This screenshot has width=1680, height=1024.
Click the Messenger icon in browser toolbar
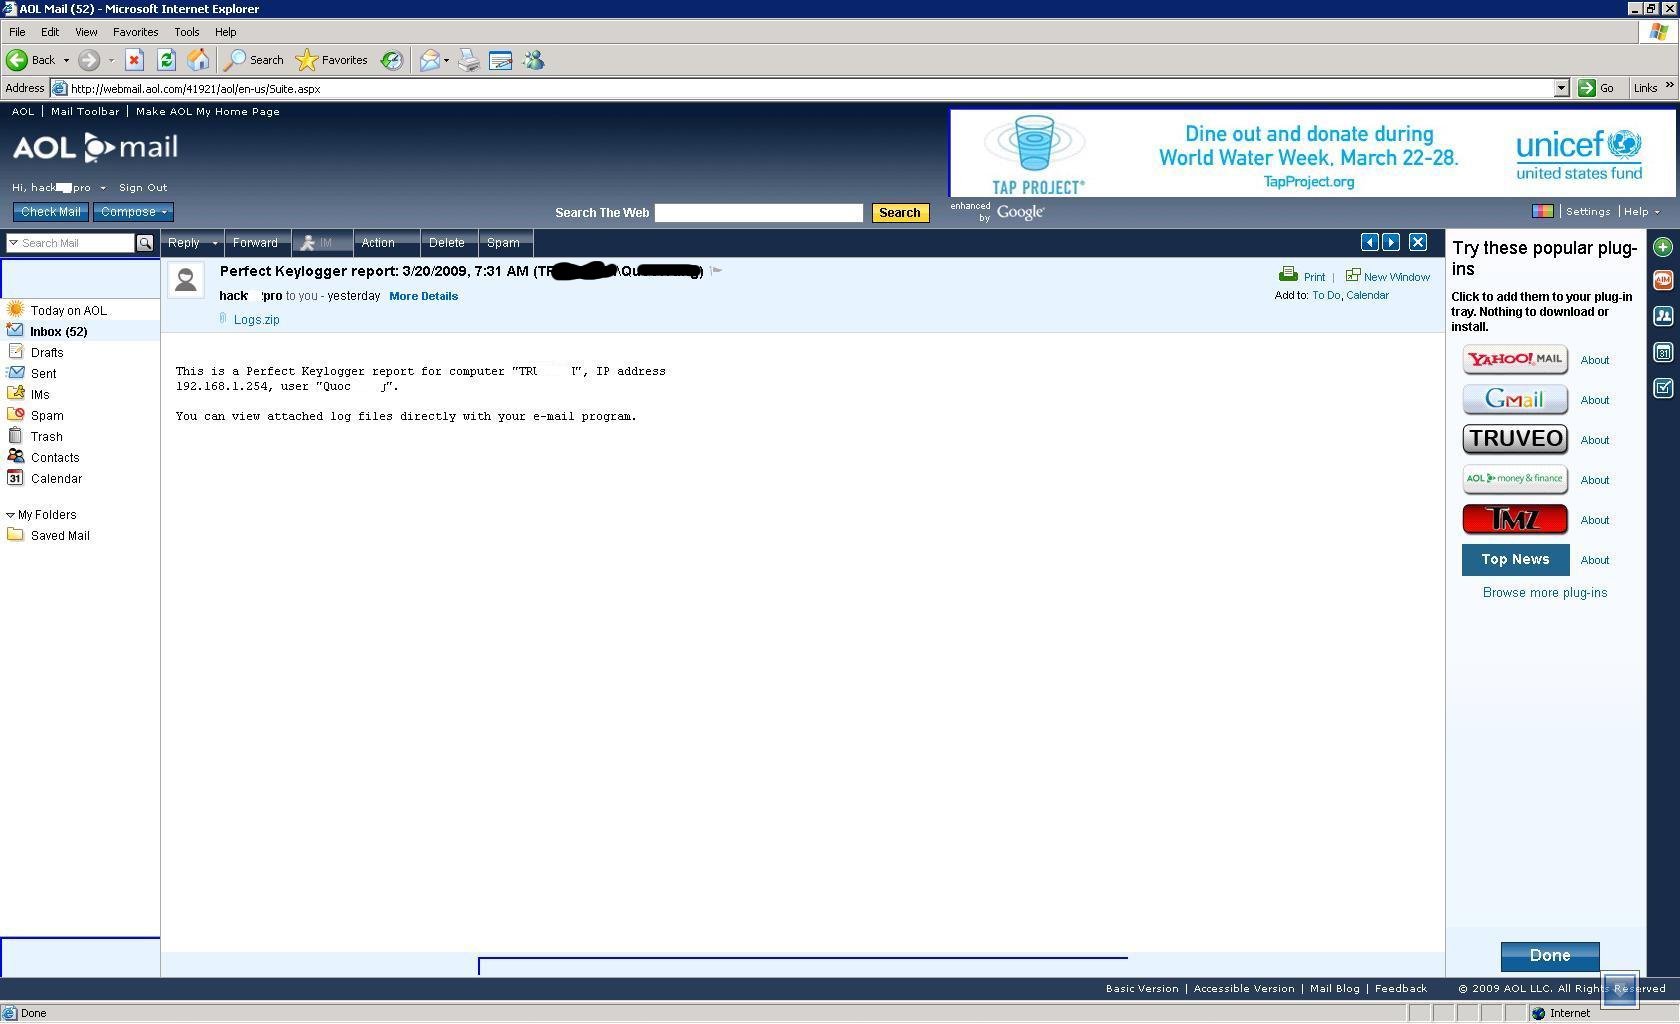534,60
